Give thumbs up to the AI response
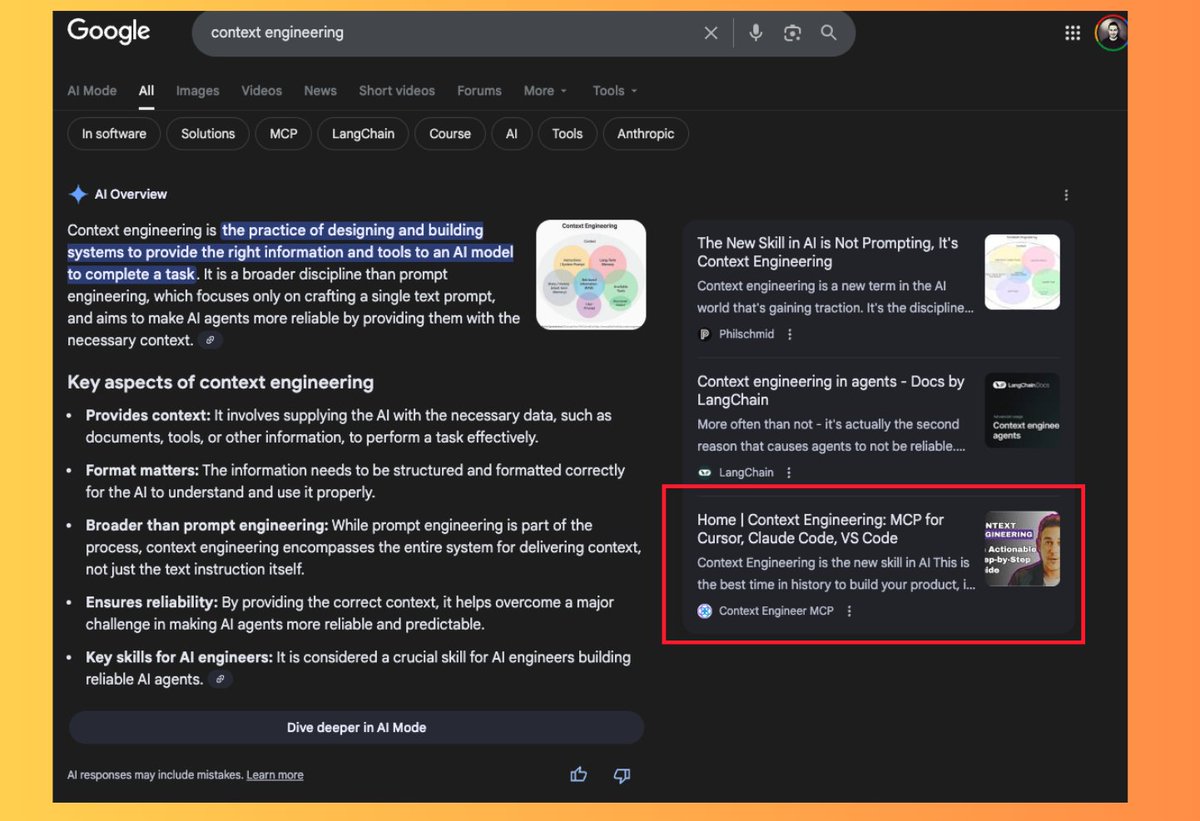 pos(579,774)
